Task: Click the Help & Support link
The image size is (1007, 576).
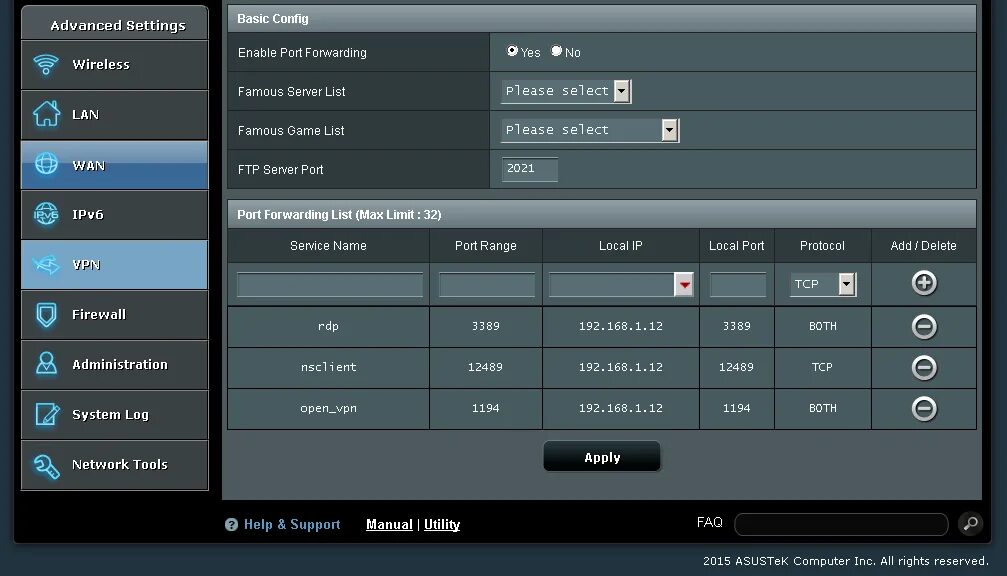Action: pyautogui.click(x=292, y=525)
